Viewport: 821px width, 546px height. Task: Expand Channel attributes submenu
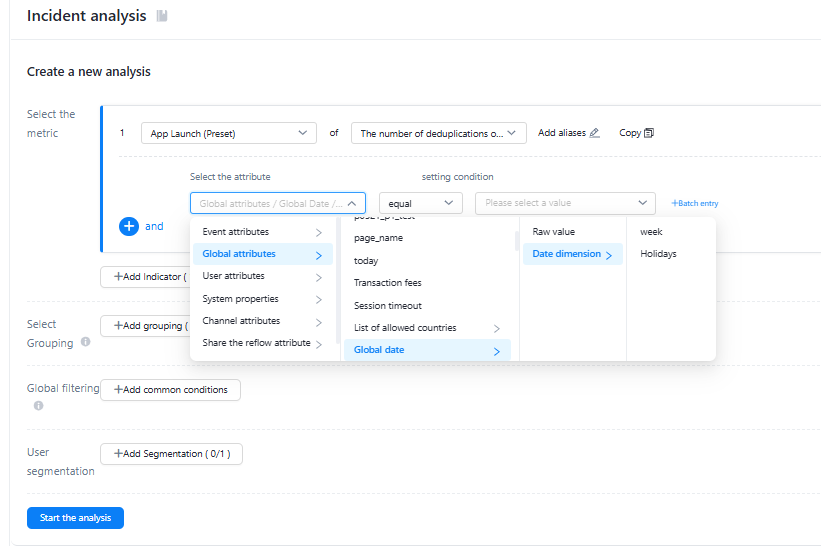(263, 321)
